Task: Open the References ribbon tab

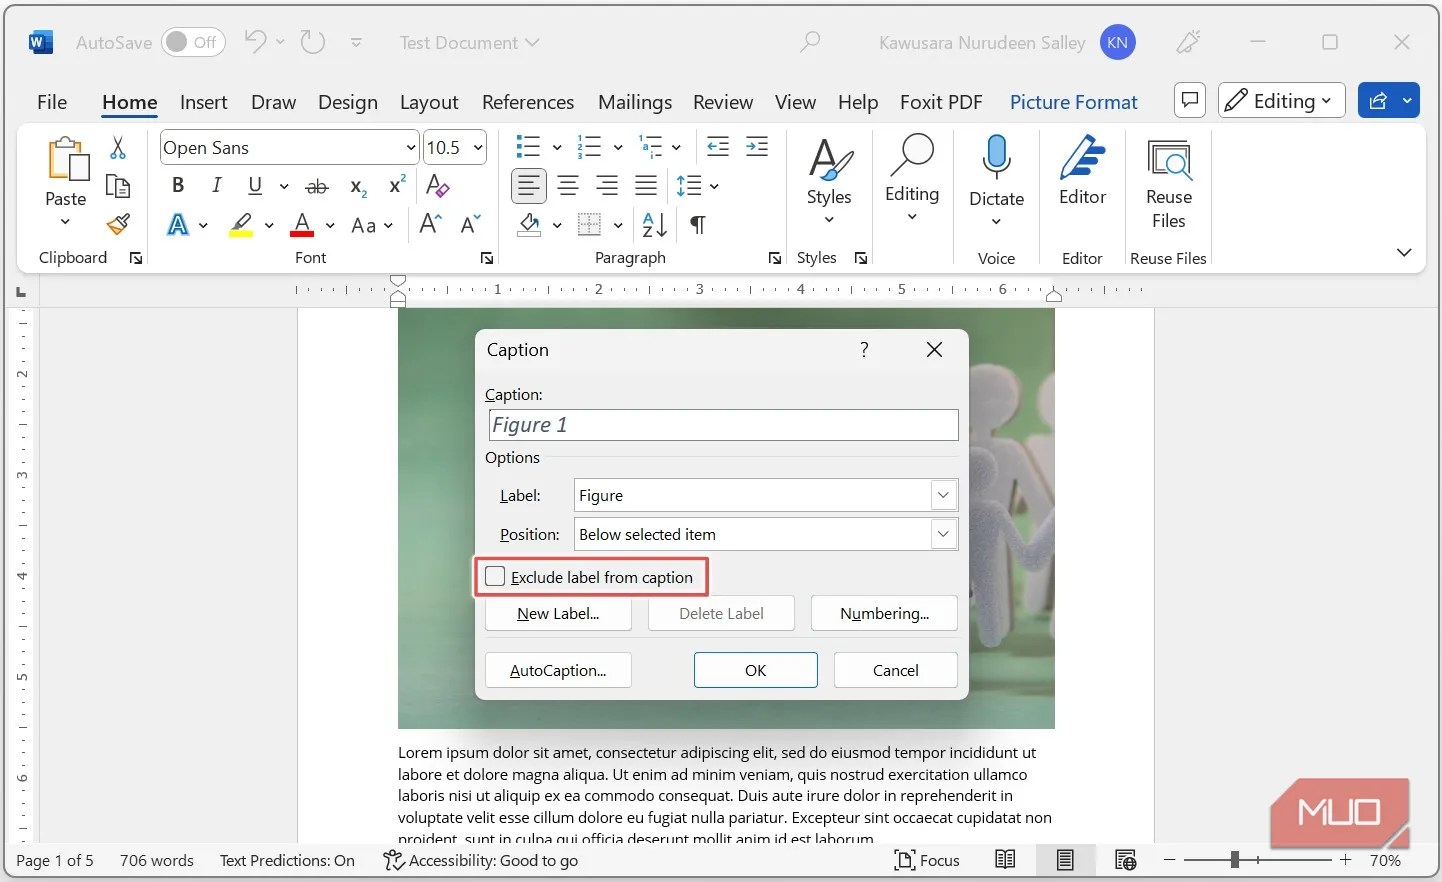Action: click(527, 101)
